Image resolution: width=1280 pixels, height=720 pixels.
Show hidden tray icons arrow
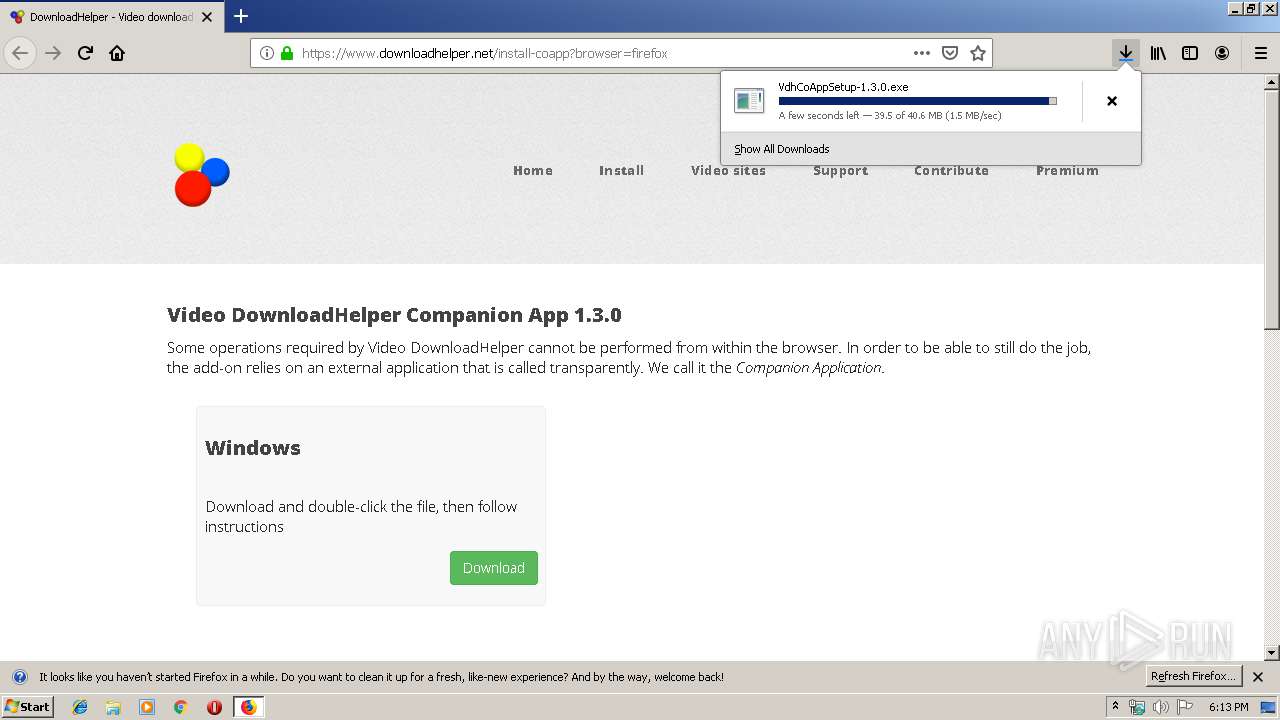point(1115,707)
